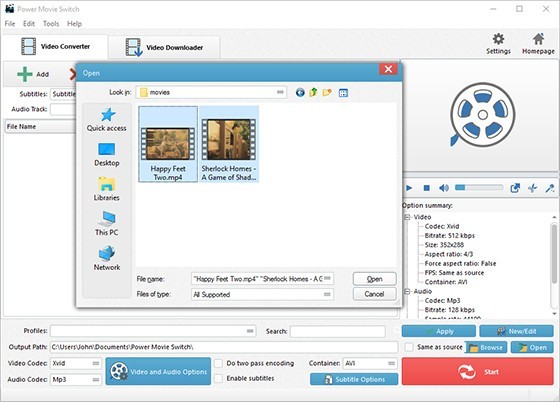
Task: Switch to Video Converter tab
Action: tap(55, 47)
